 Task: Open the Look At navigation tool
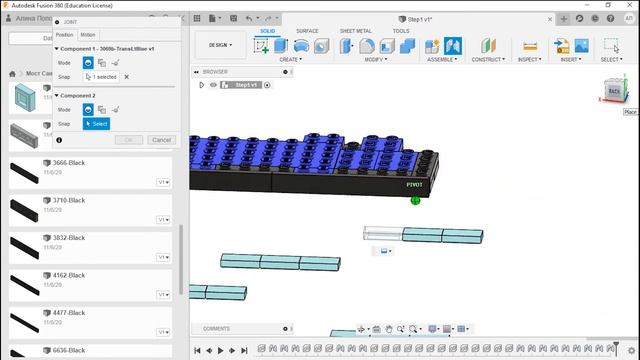pyautogui.click(x=376, y=329)
